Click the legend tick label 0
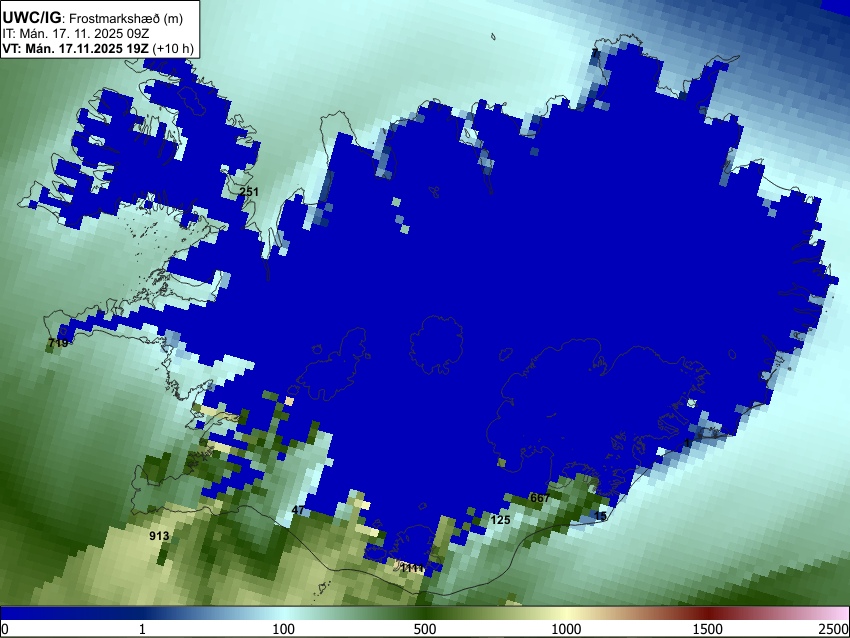The image size is (850, 638). pos(5,629)
